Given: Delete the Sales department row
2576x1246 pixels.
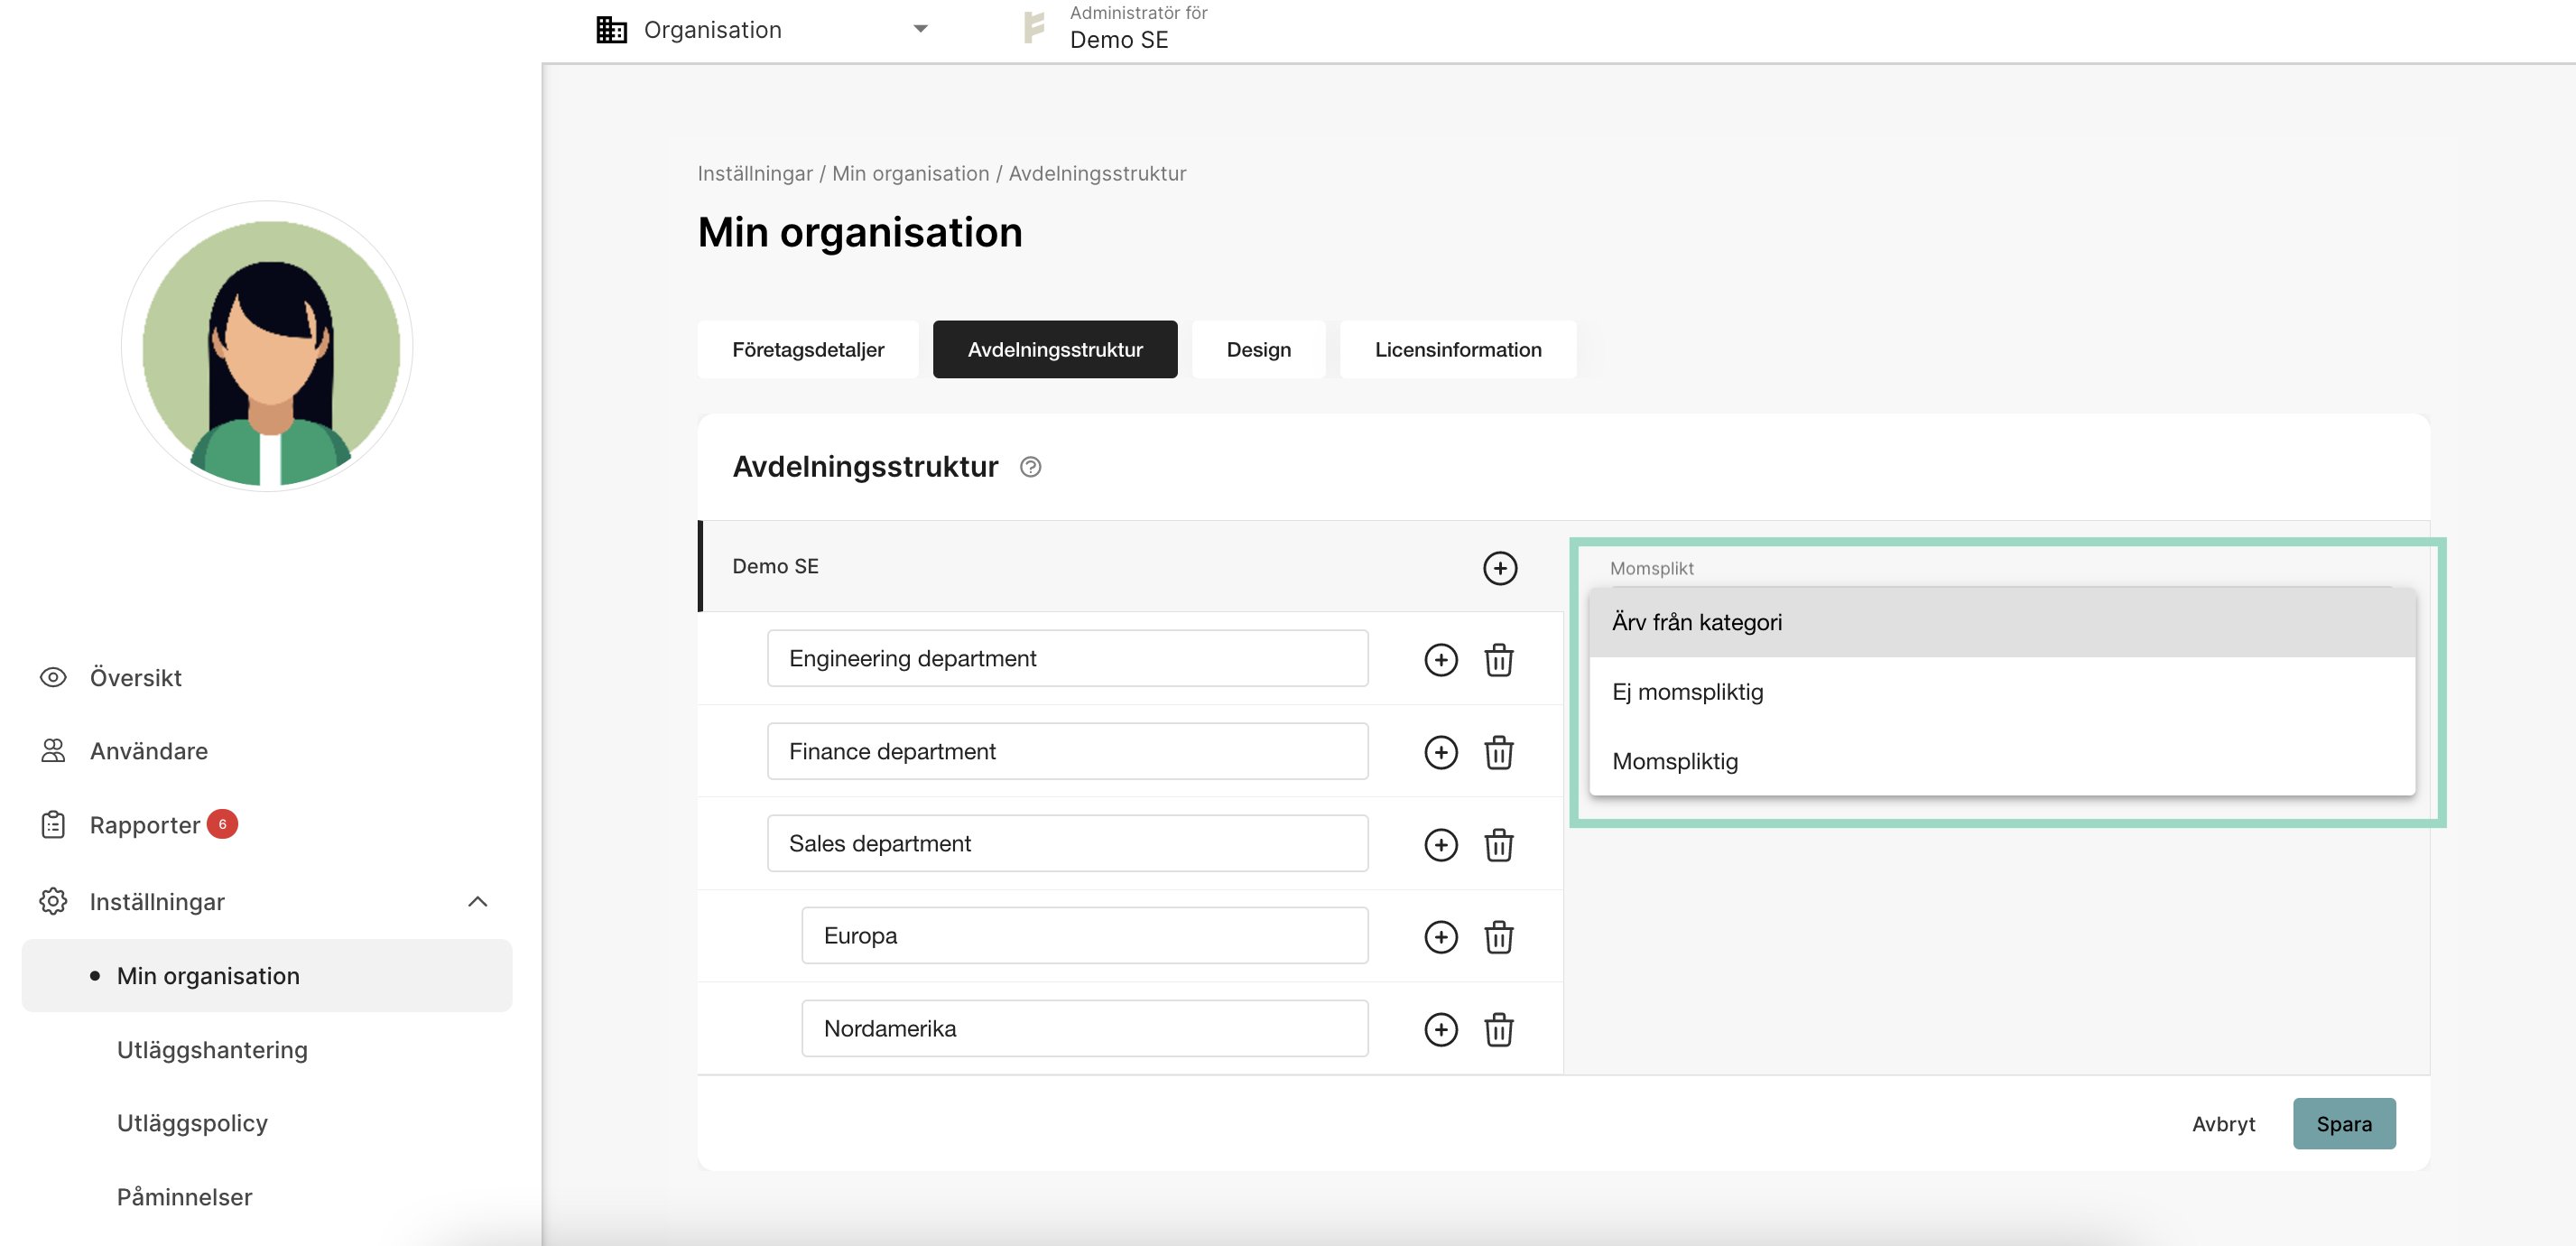Looking at the screenshot, I should click(x=1498, y=844).
